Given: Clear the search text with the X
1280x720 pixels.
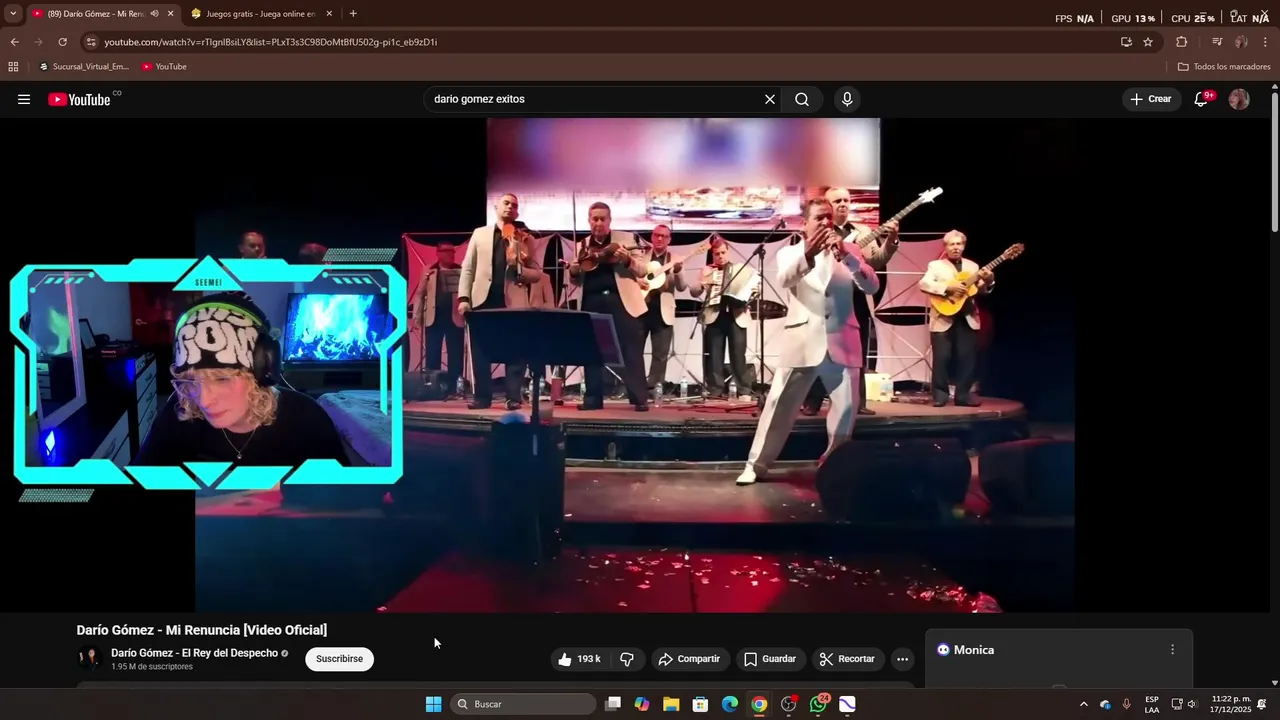Looking at the screenshot, I should tap(770, 99).
